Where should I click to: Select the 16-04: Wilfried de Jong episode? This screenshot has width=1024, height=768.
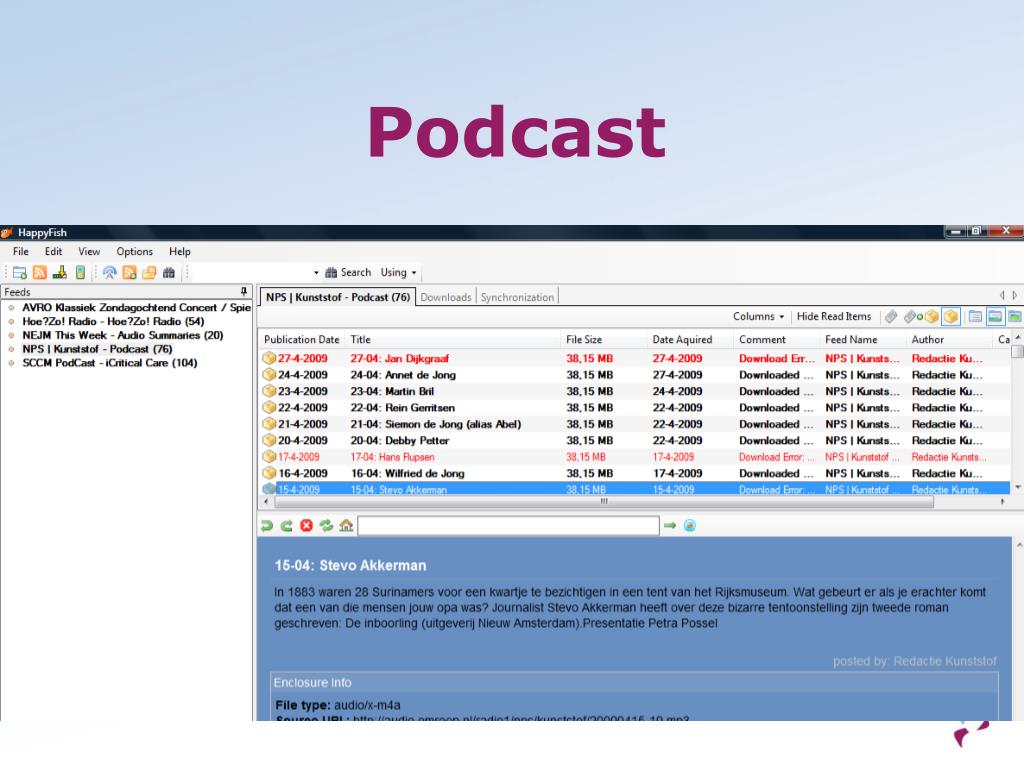[635, 473]
